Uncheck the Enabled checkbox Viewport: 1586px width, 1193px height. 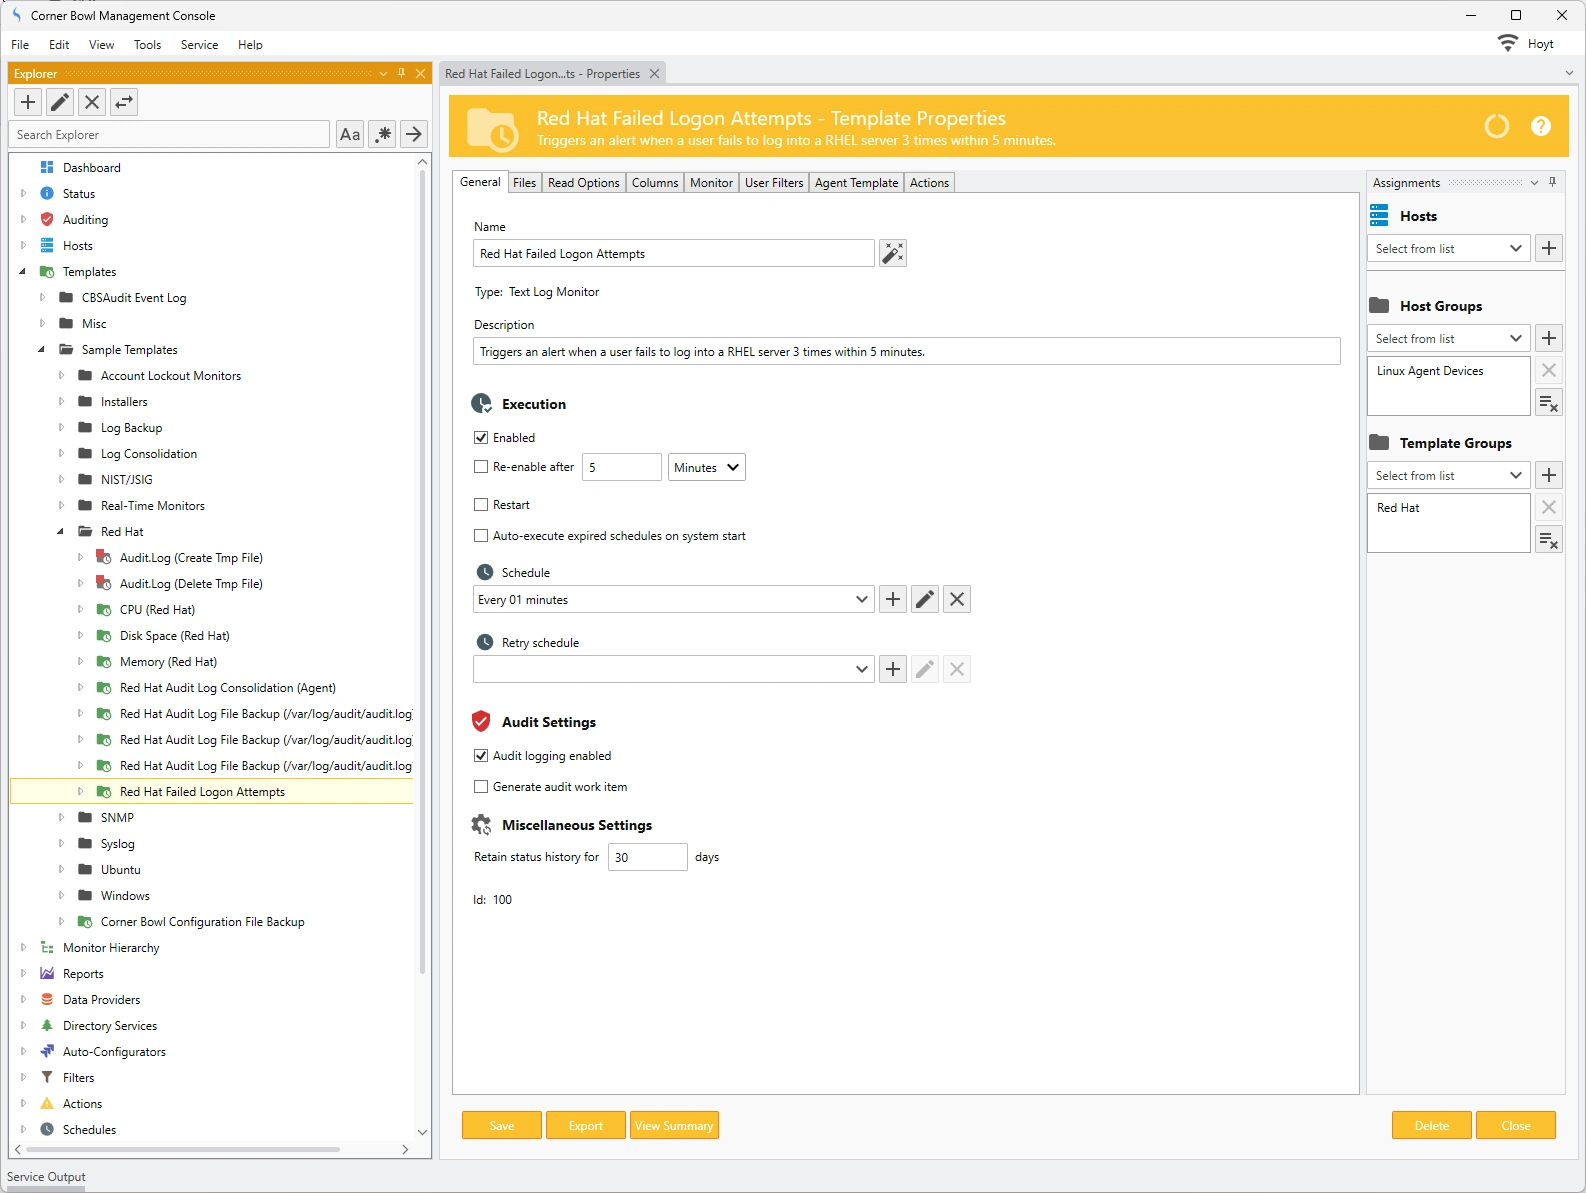click(x=481, y=438)
